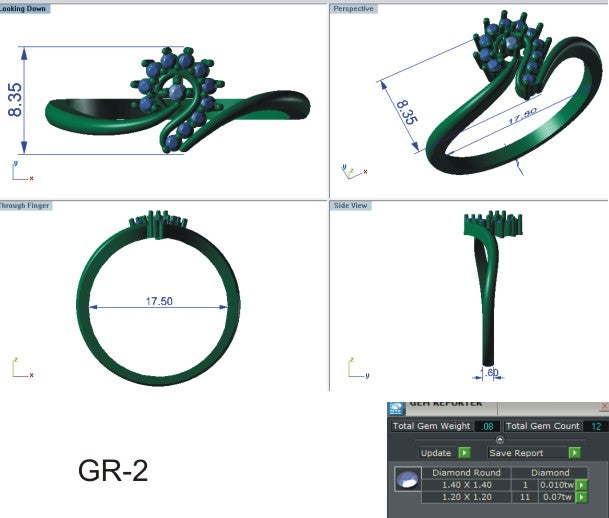Click the 17.50 dimension in Through Finger view
This screenshot has width=609, height=518.
pyautogui.click(x=158, y=301)
